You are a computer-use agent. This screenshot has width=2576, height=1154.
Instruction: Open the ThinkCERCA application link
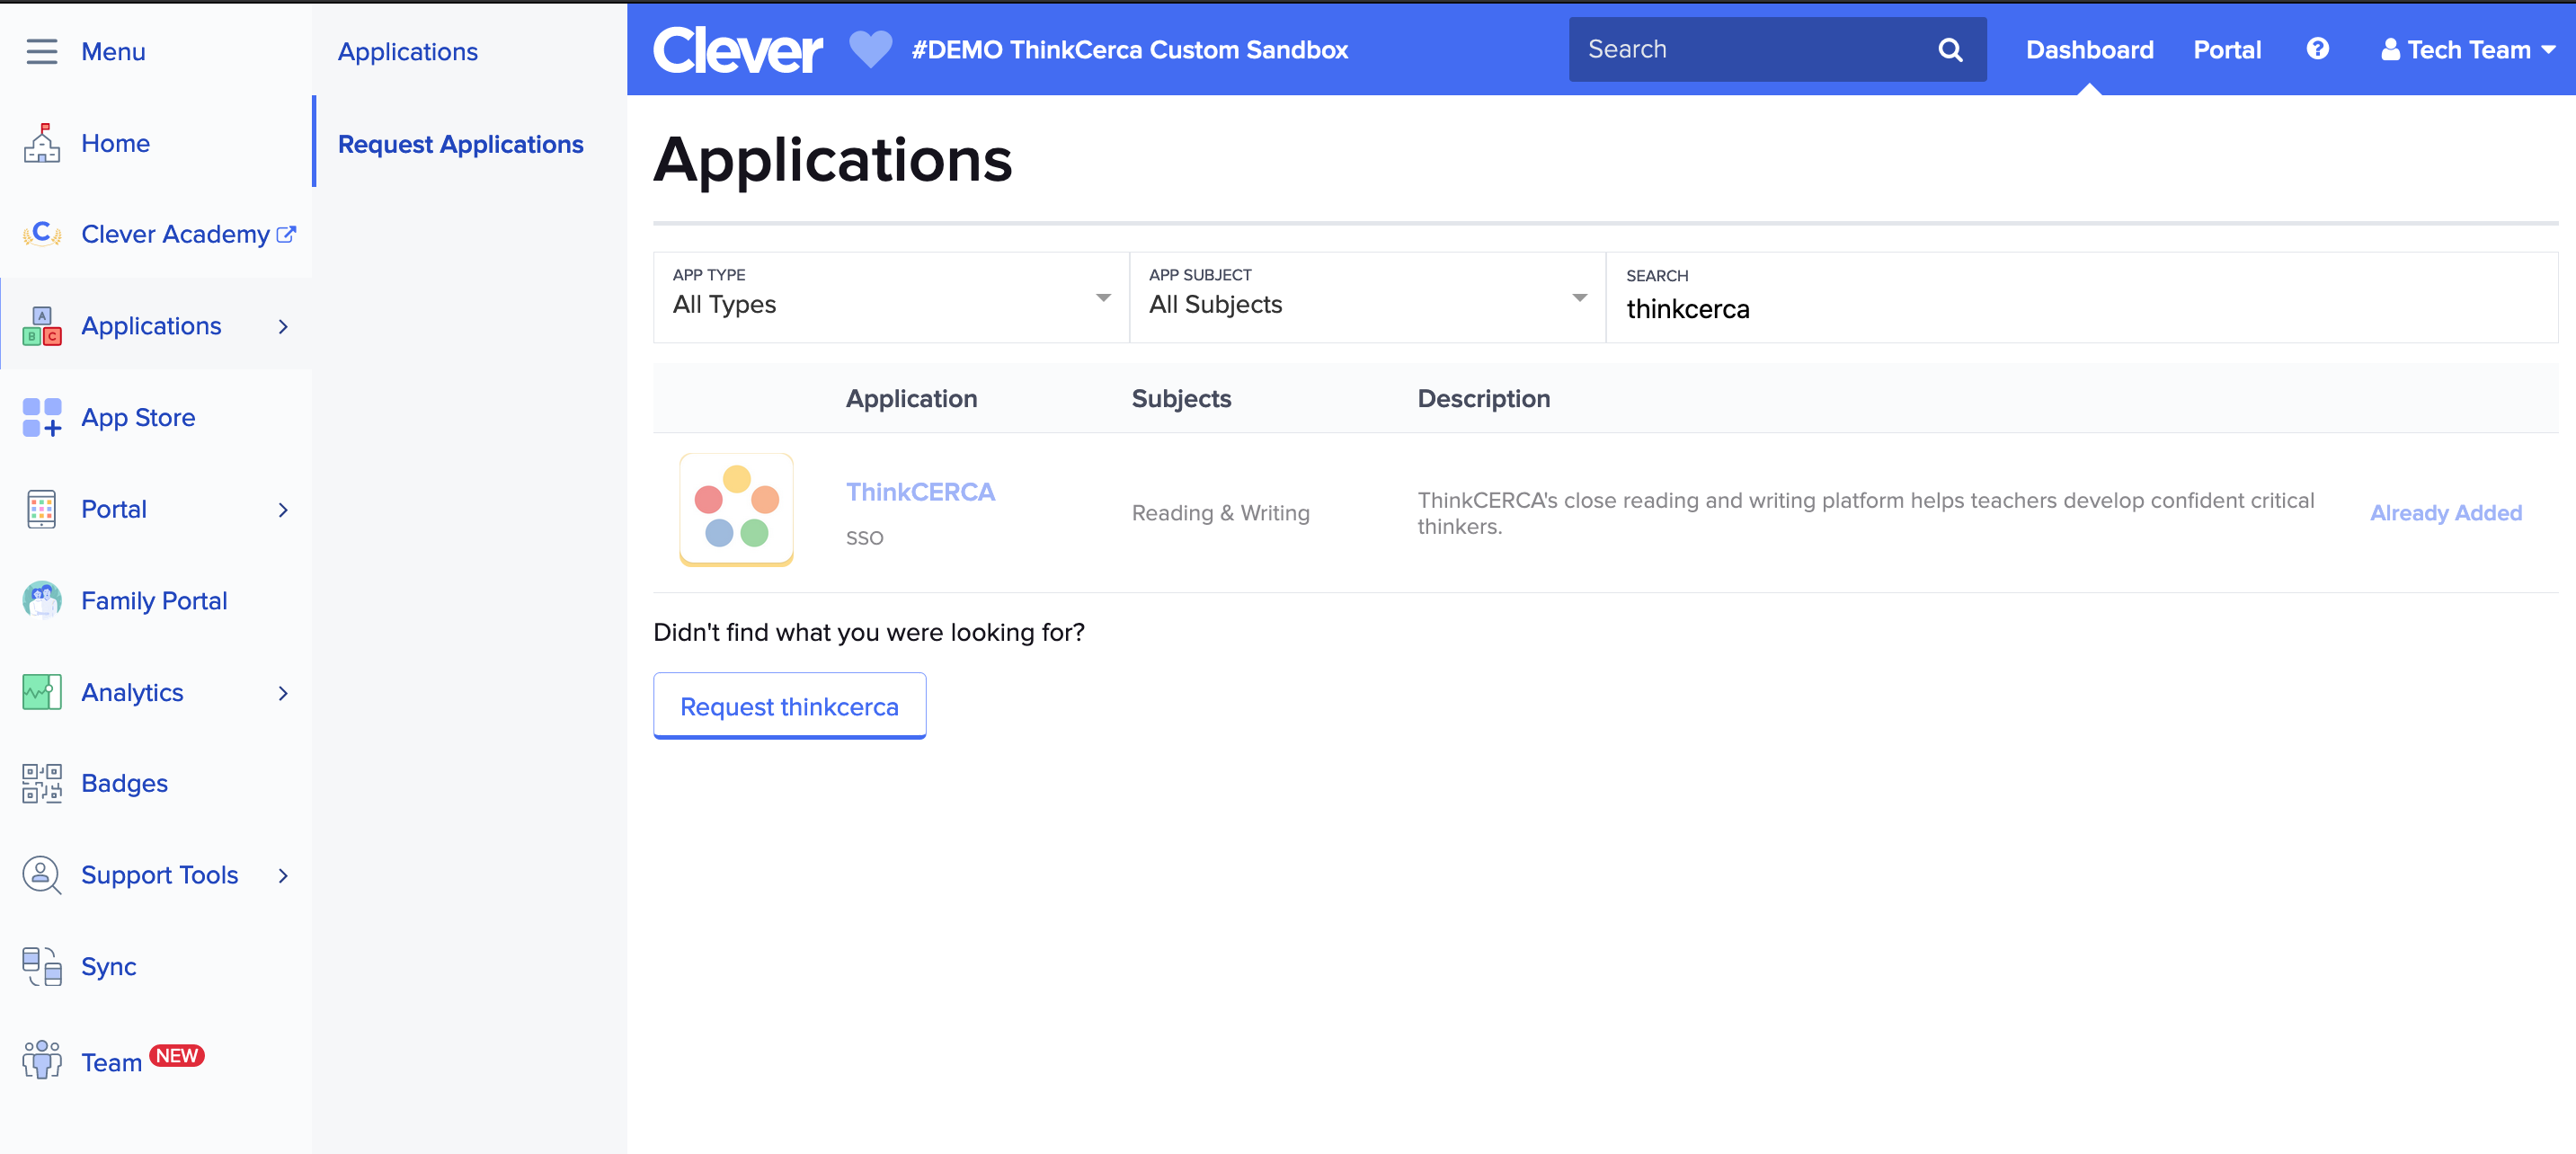(920, 492)
